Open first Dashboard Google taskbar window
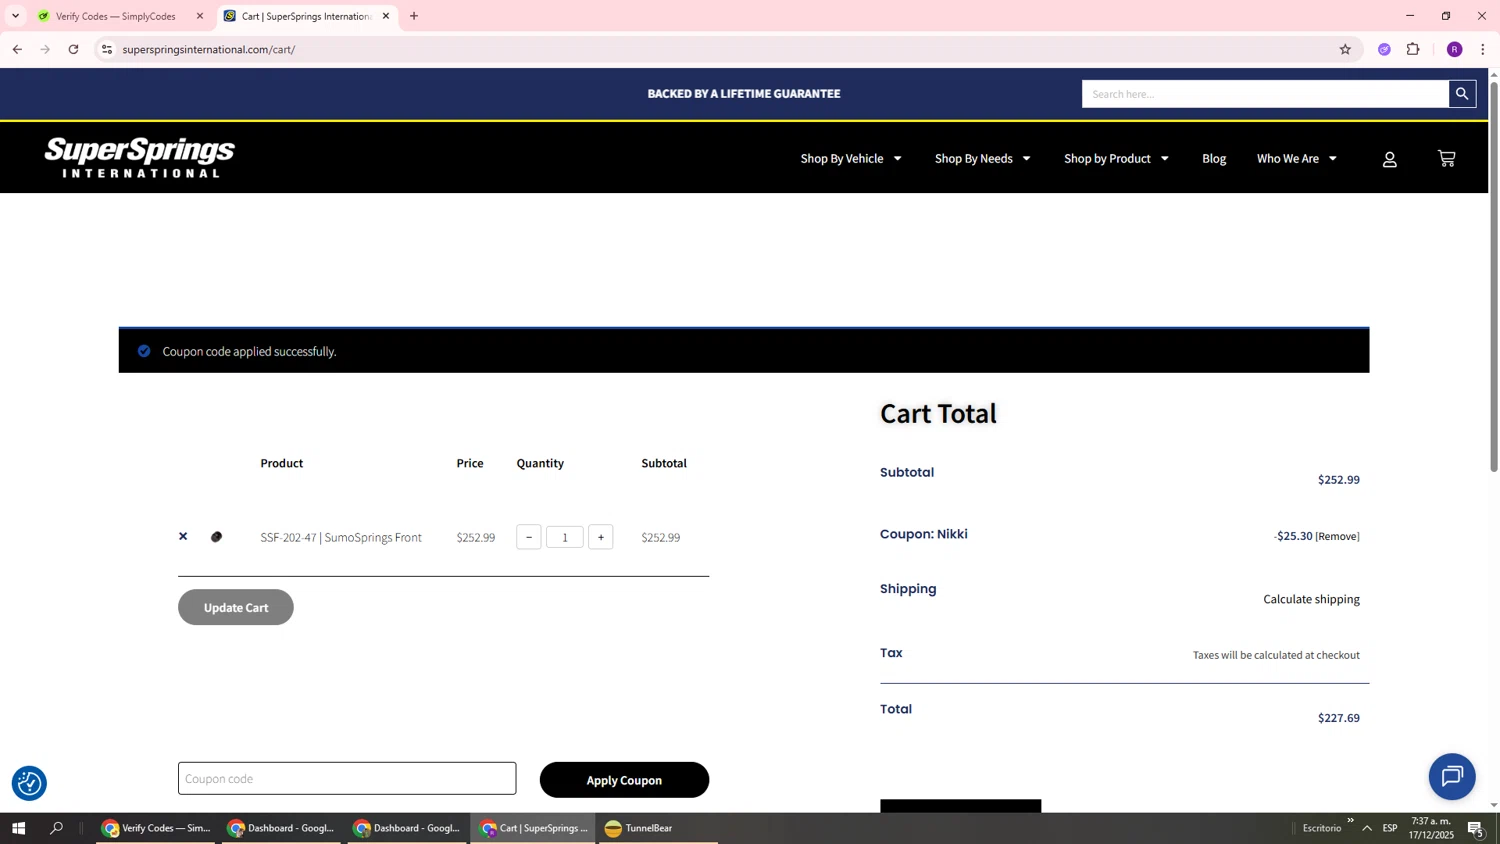This screenshot has width=1500, height=844. 282,828
